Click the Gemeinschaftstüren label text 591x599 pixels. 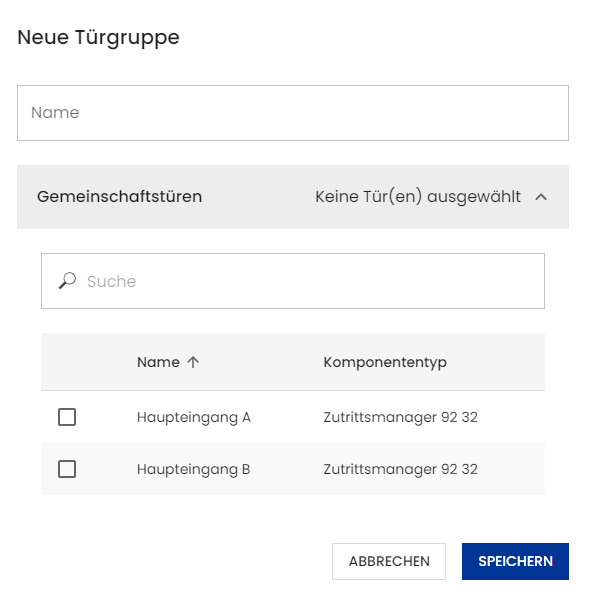119,197
